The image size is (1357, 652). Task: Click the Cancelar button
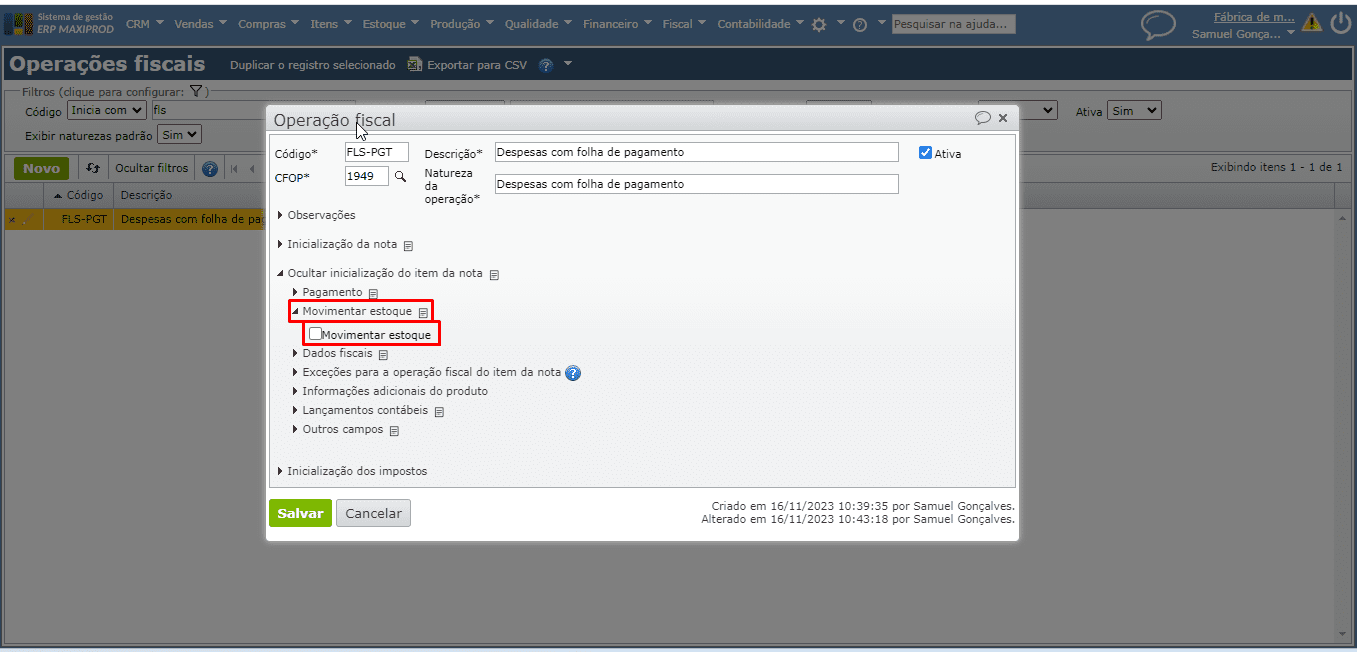373,513
